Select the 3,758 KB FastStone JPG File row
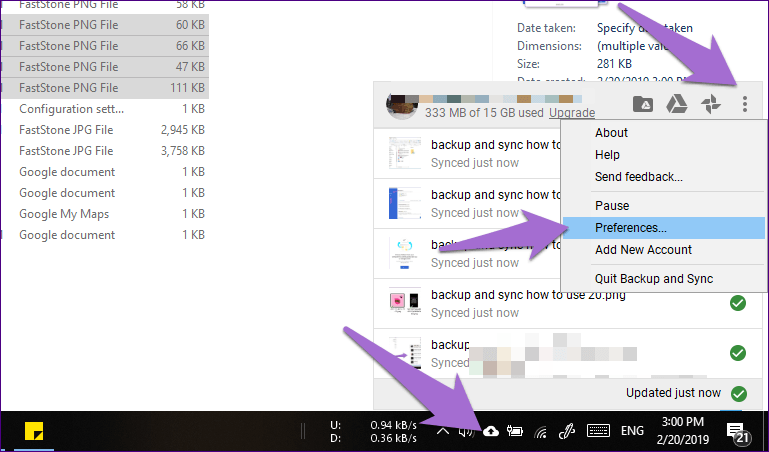This screenshot has height=452, width=769. pos(105,151)
